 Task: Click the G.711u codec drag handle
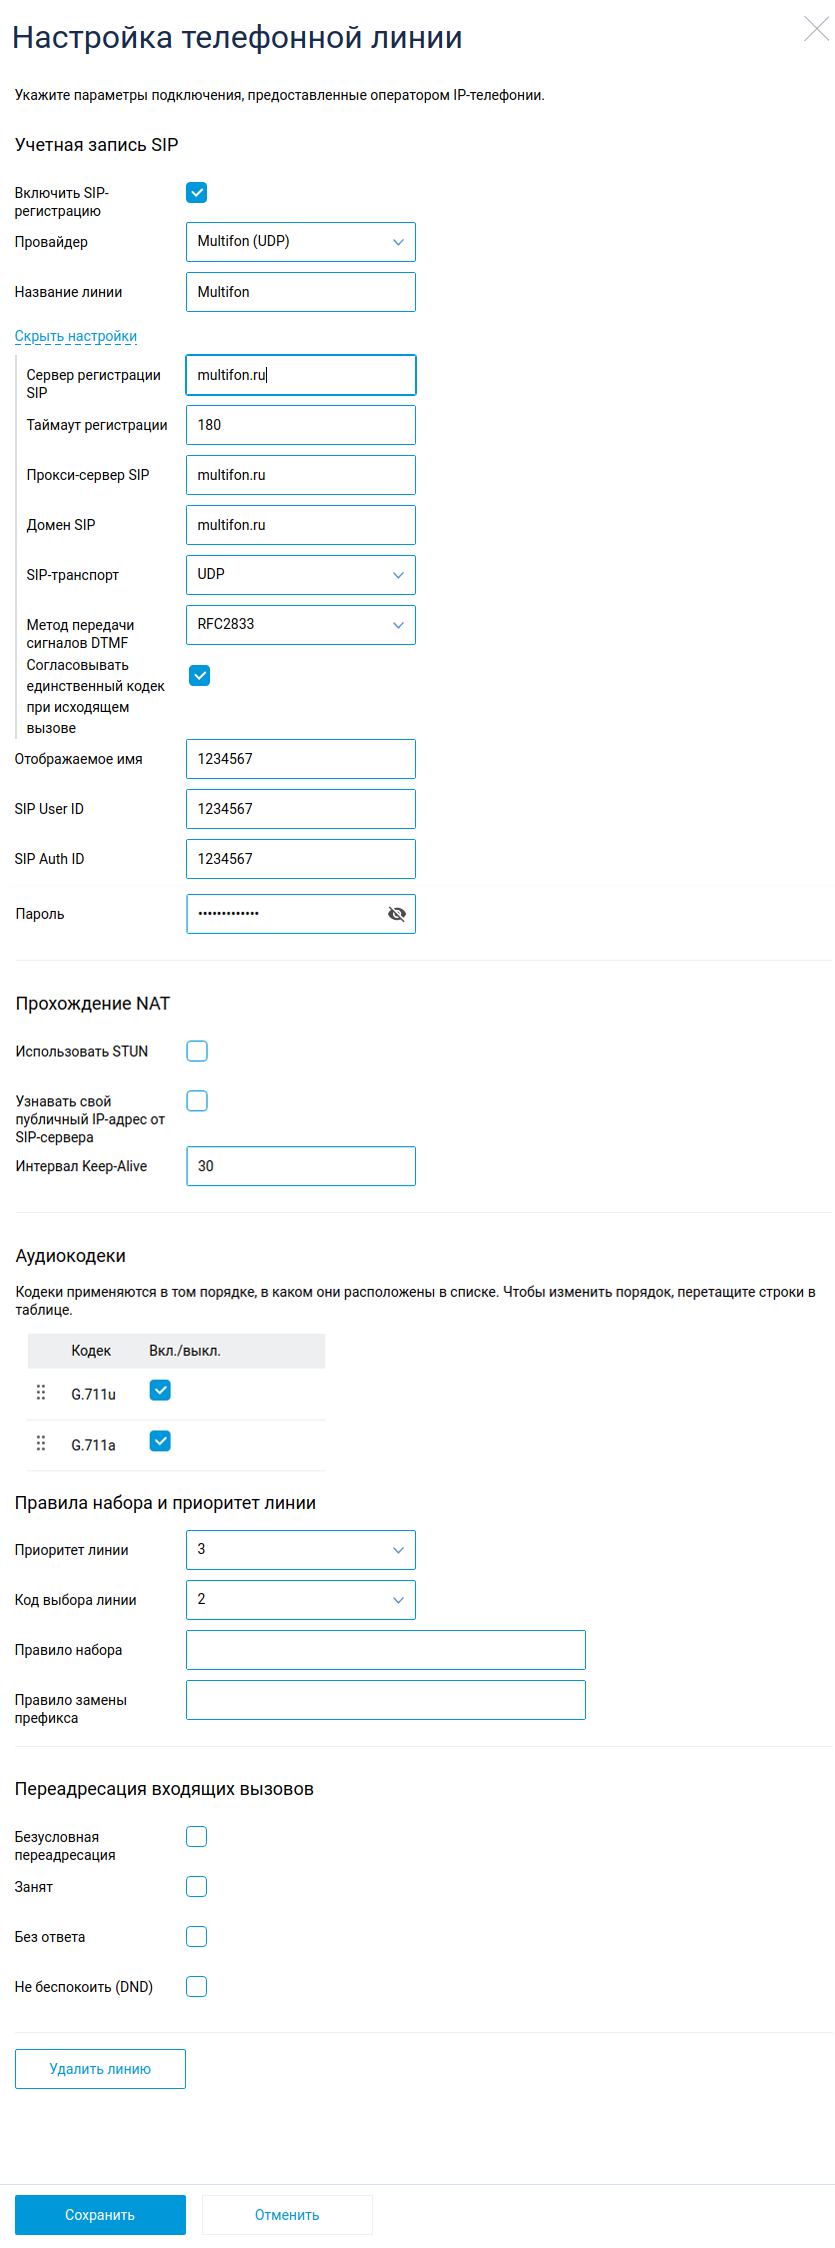[41, 1392]
